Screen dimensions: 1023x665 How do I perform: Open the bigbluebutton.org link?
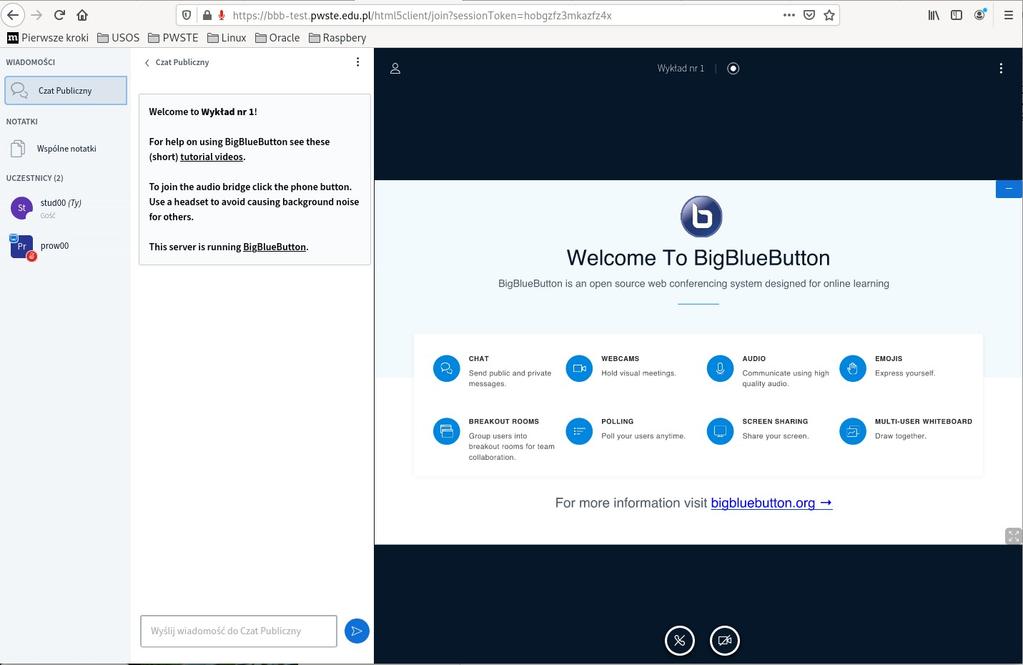pos(771,503)
